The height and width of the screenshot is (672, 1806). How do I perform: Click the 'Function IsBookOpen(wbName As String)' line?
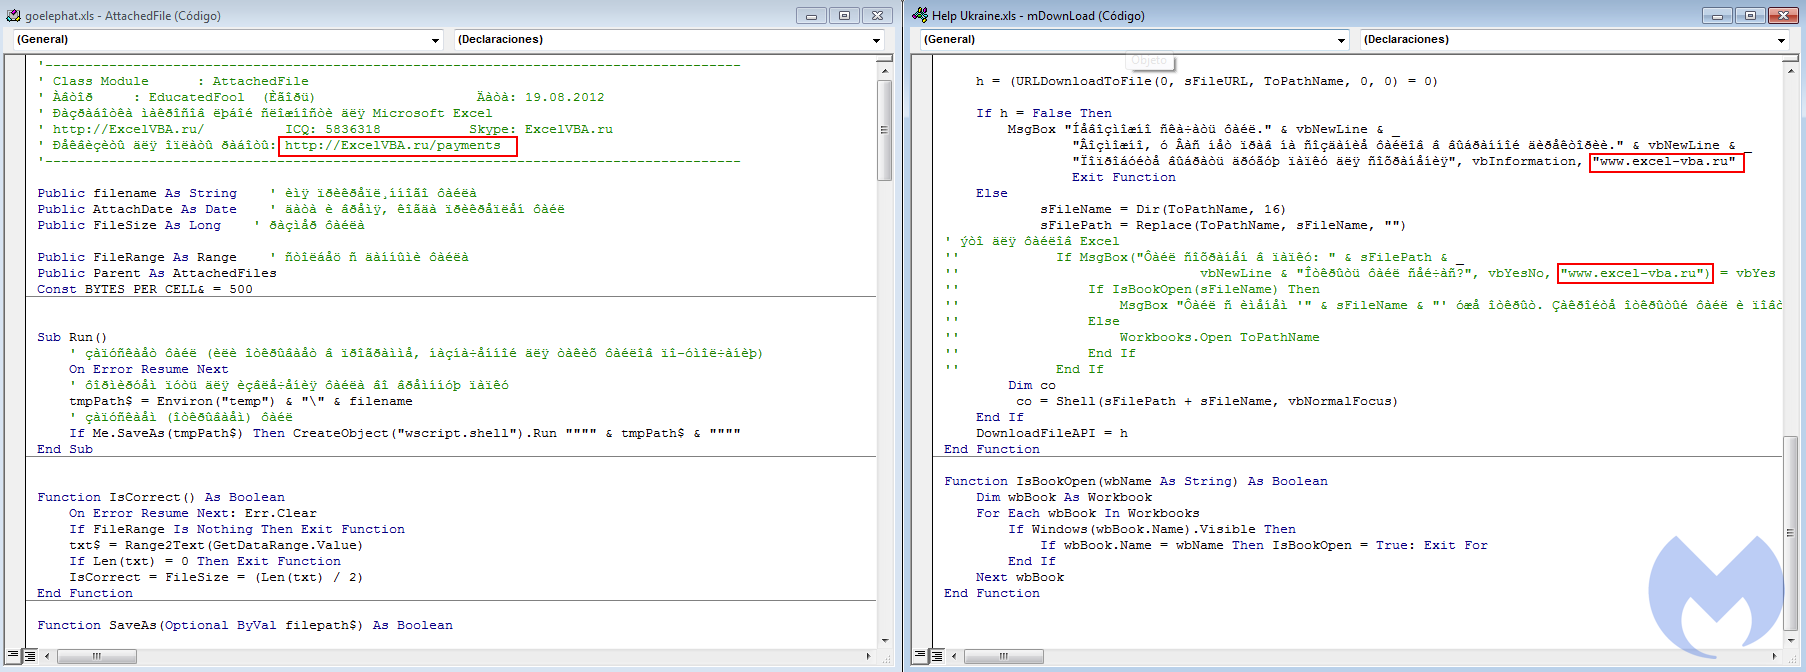(x=1136, y=481)
